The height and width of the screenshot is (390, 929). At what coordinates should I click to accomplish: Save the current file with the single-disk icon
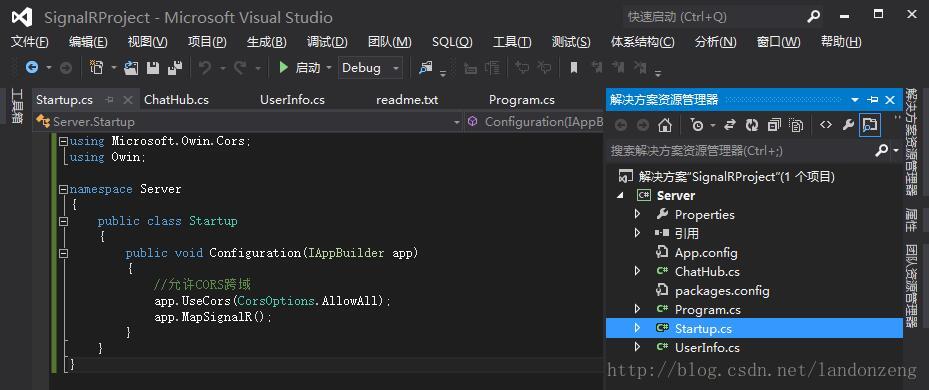[x=153, y=68]
